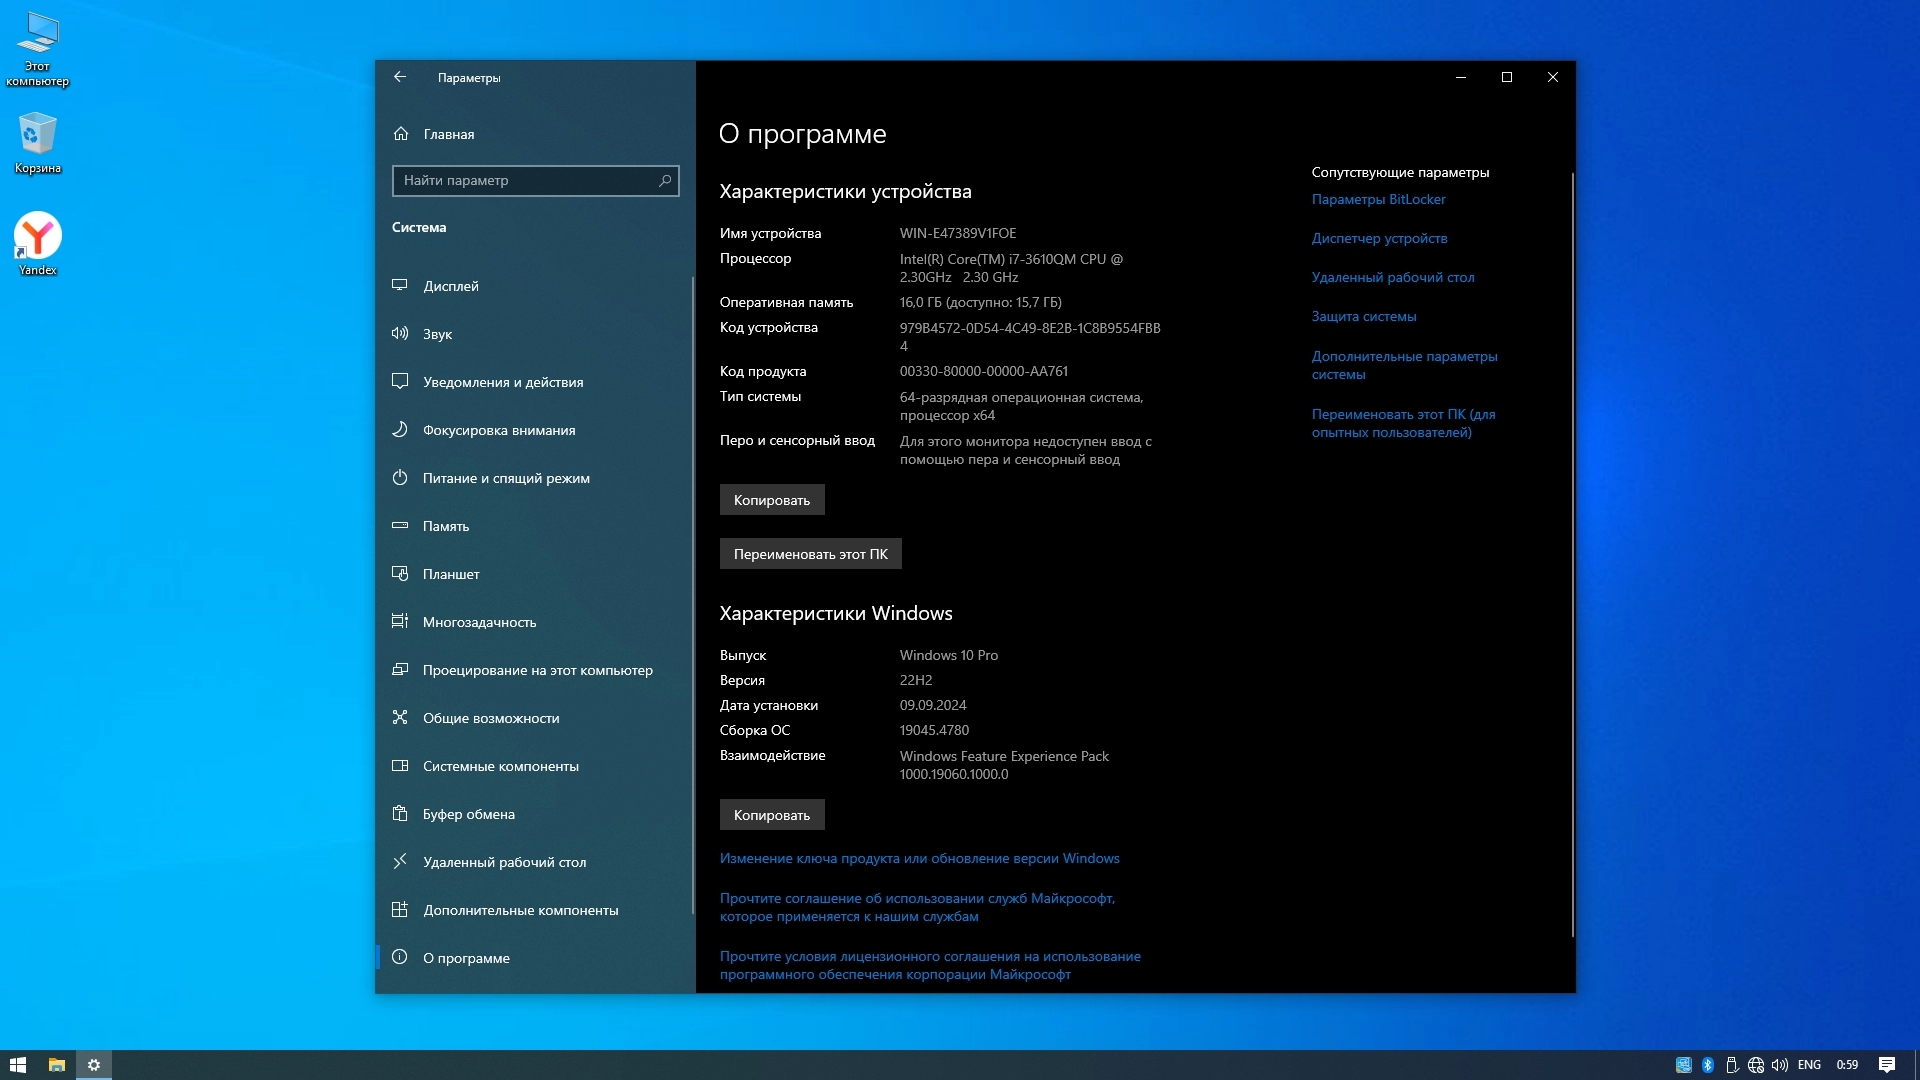Click the search magnifier icon

point(665,181)
